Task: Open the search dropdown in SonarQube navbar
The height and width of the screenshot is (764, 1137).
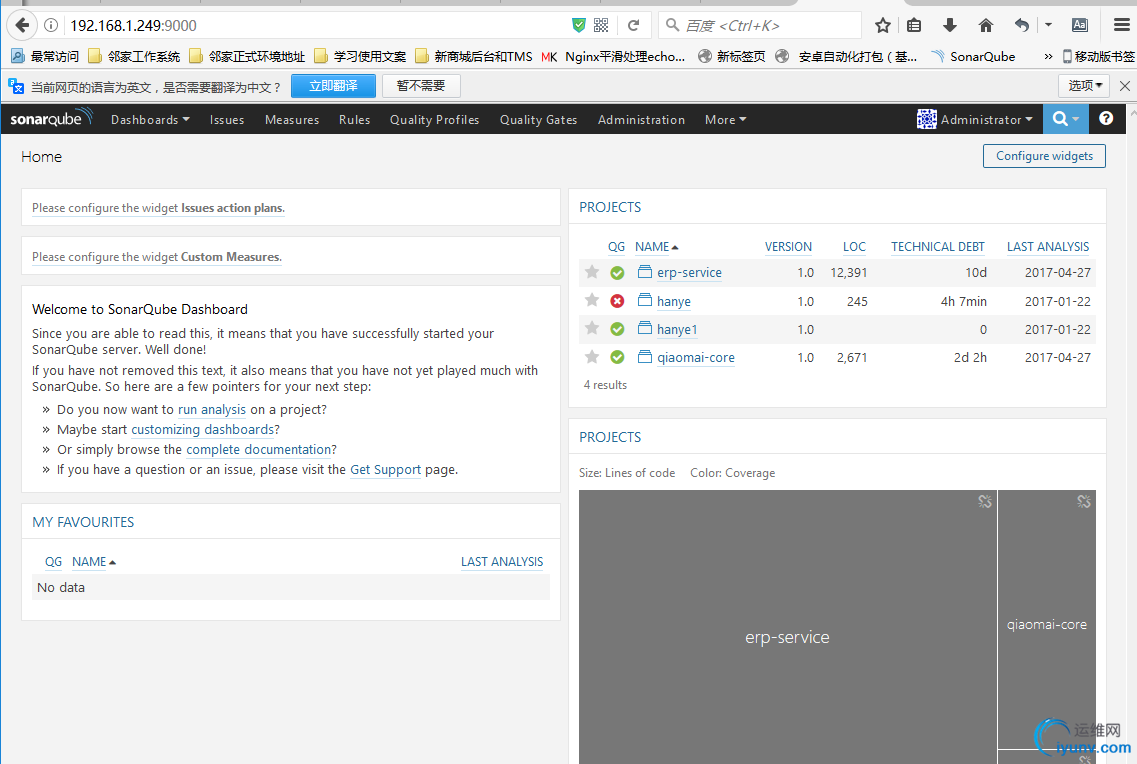Action: [x=1066, y=119]
